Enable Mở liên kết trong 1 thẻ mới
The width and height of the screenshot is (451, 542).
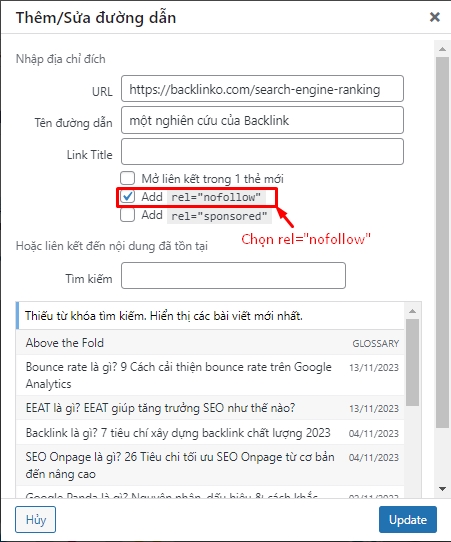click(x=128, y=178)
